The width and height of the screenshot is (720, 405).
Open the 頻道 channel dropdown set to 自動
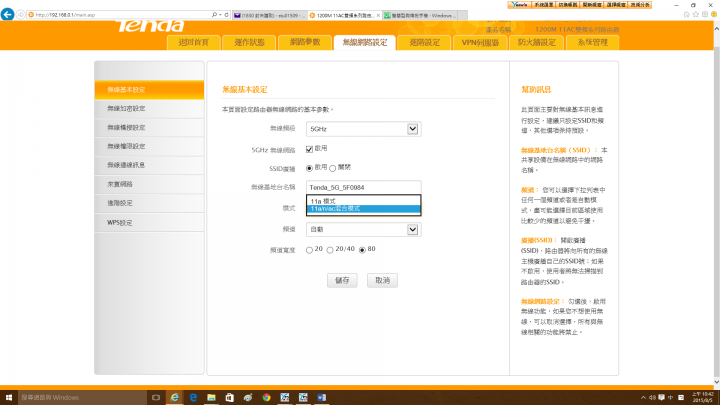(364, 229)
